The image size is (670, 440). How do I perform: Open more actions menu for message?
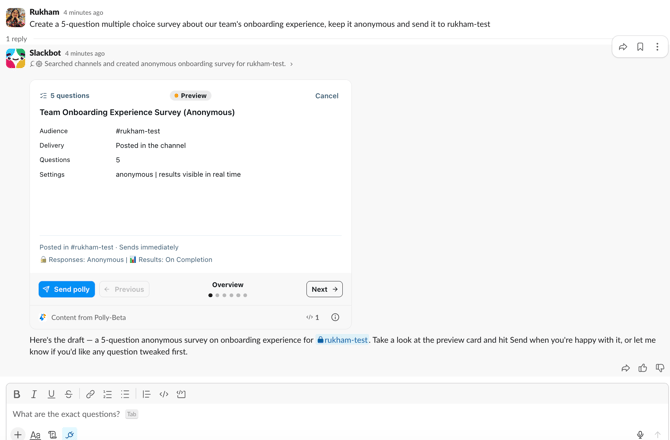pos(657,47)
